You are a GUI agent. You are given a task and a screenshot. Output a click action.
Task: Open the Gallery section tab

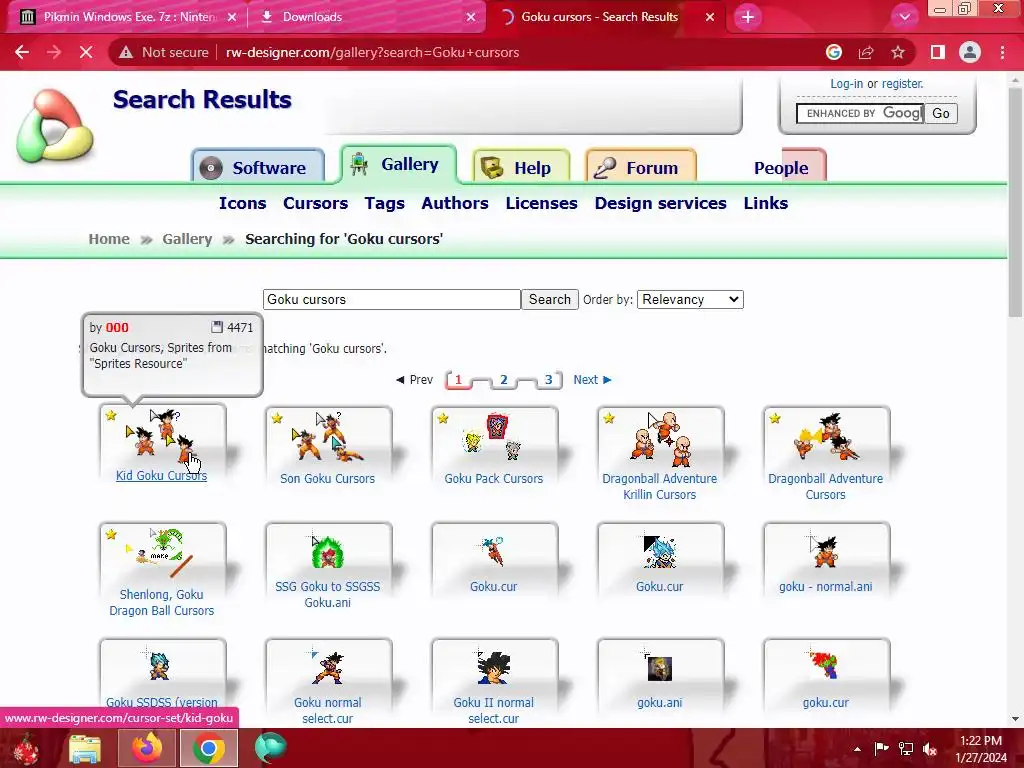click(x=398, y=164)
